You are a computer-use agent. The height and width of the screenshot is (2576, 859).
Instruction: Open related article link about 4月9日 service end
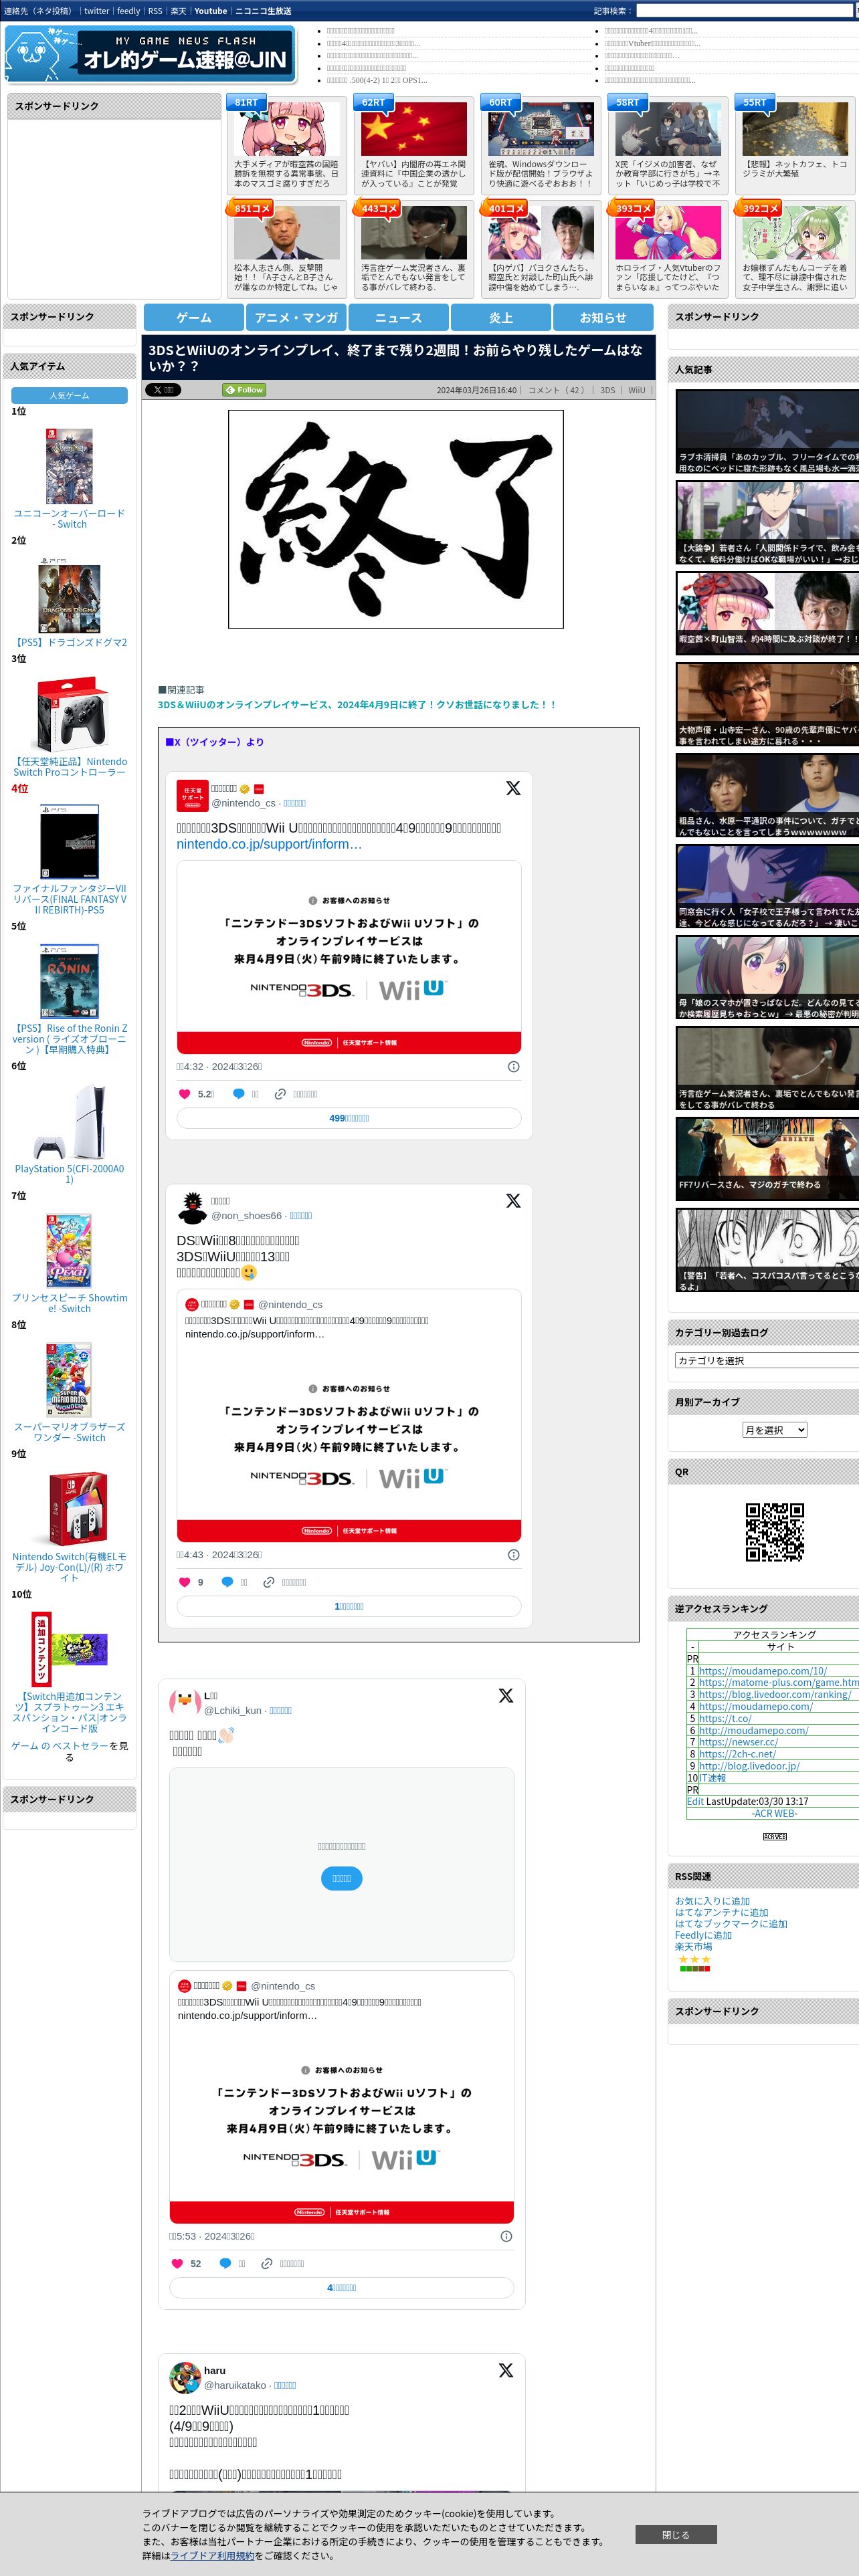click(x=357, y=704)
